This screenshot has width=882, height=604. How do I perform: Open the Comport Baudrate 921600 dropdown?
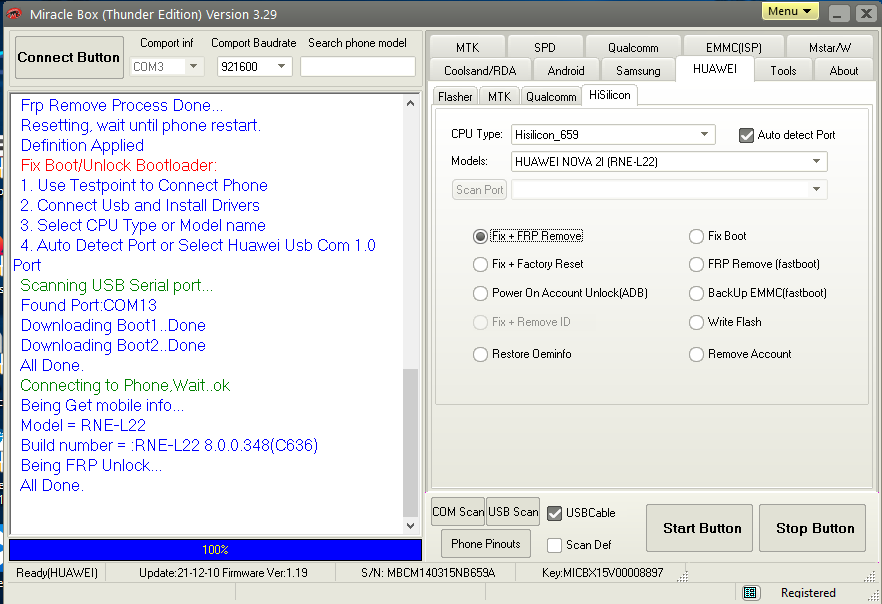pos(281,66)
